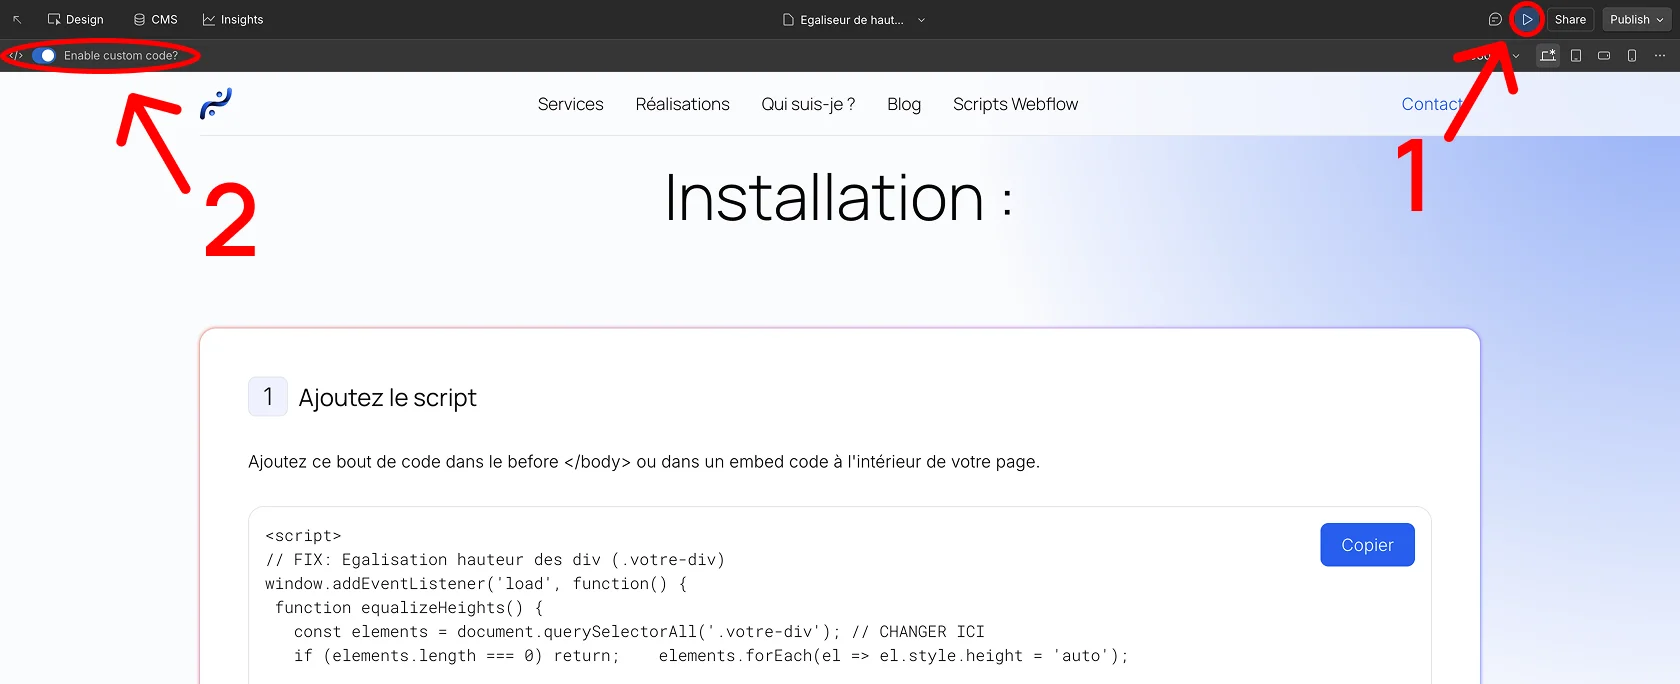The height and width of the screenshot is (684, 1680).
Task: Open the more options ellipsis in breakpoint bar
Action: click(x=1660, y=55)
